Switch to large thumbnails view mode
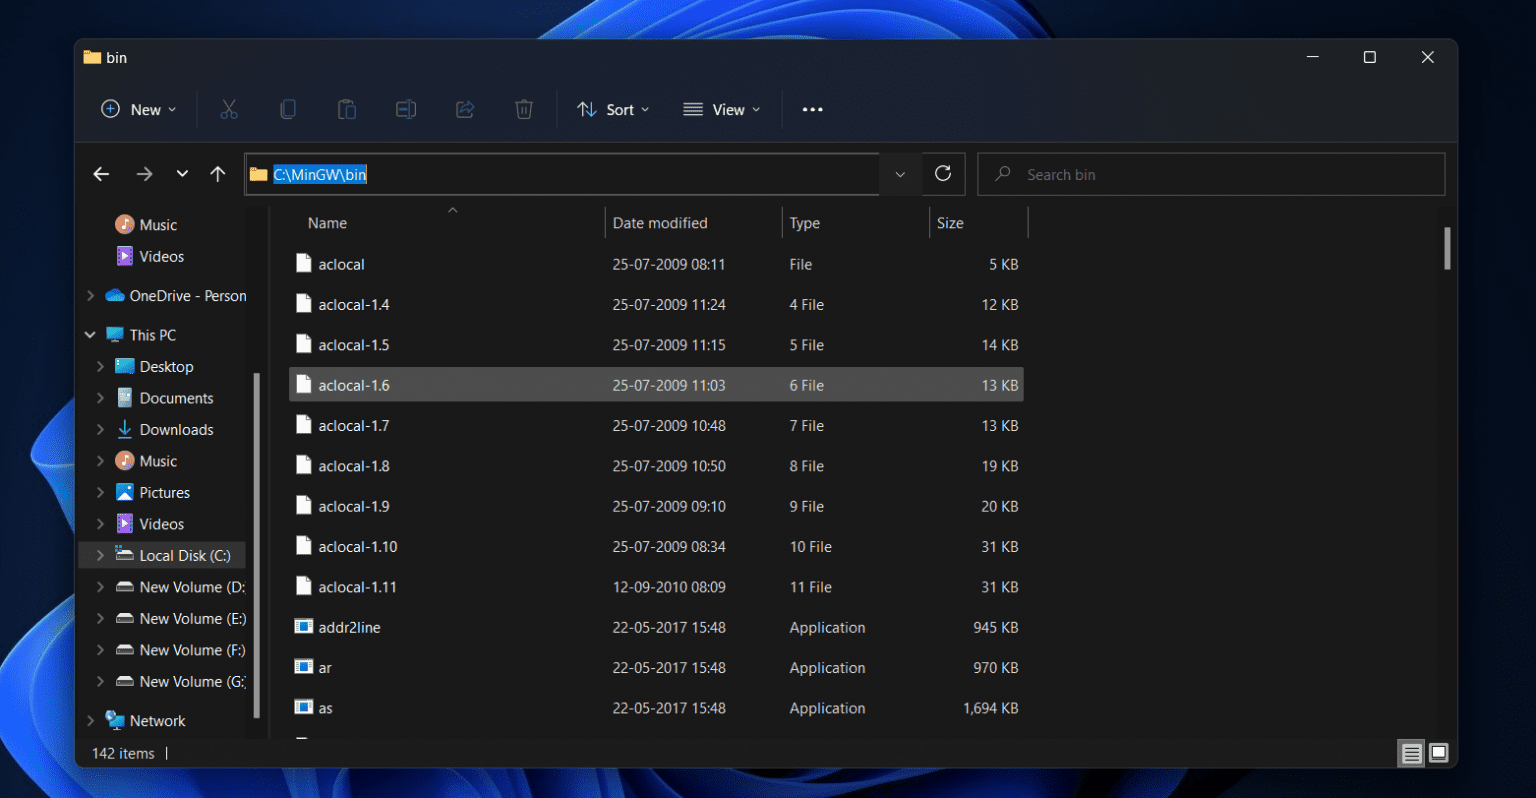 (x=1438, y=752)
